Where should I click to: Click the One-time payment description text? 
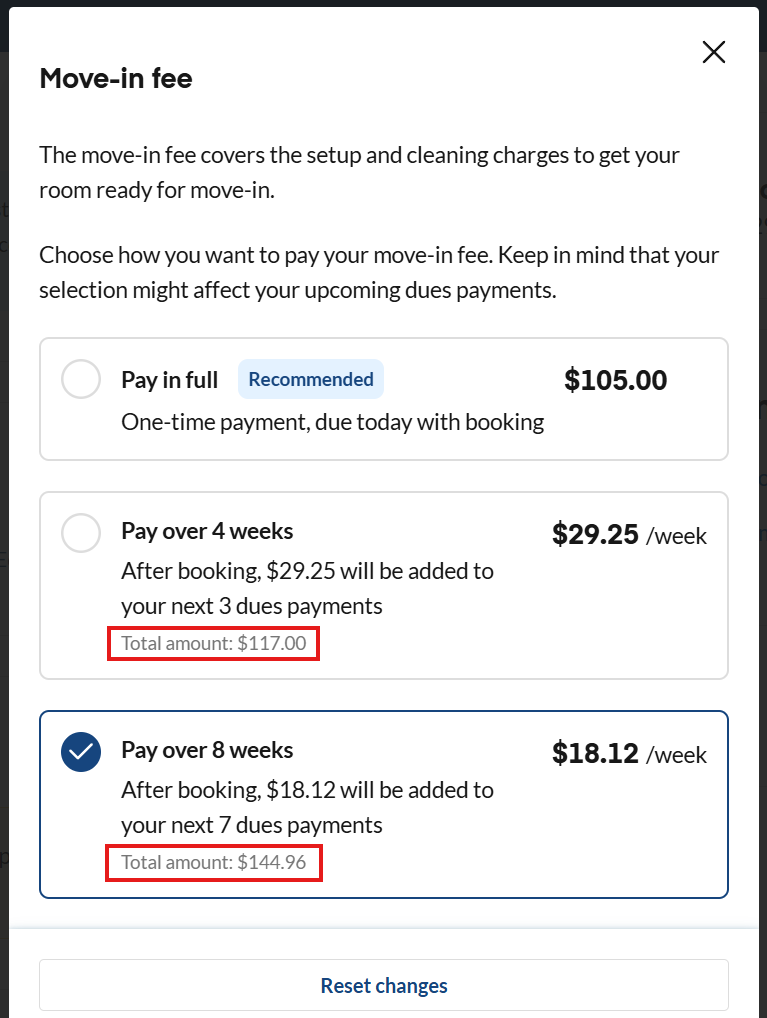(x=333, y=422)
